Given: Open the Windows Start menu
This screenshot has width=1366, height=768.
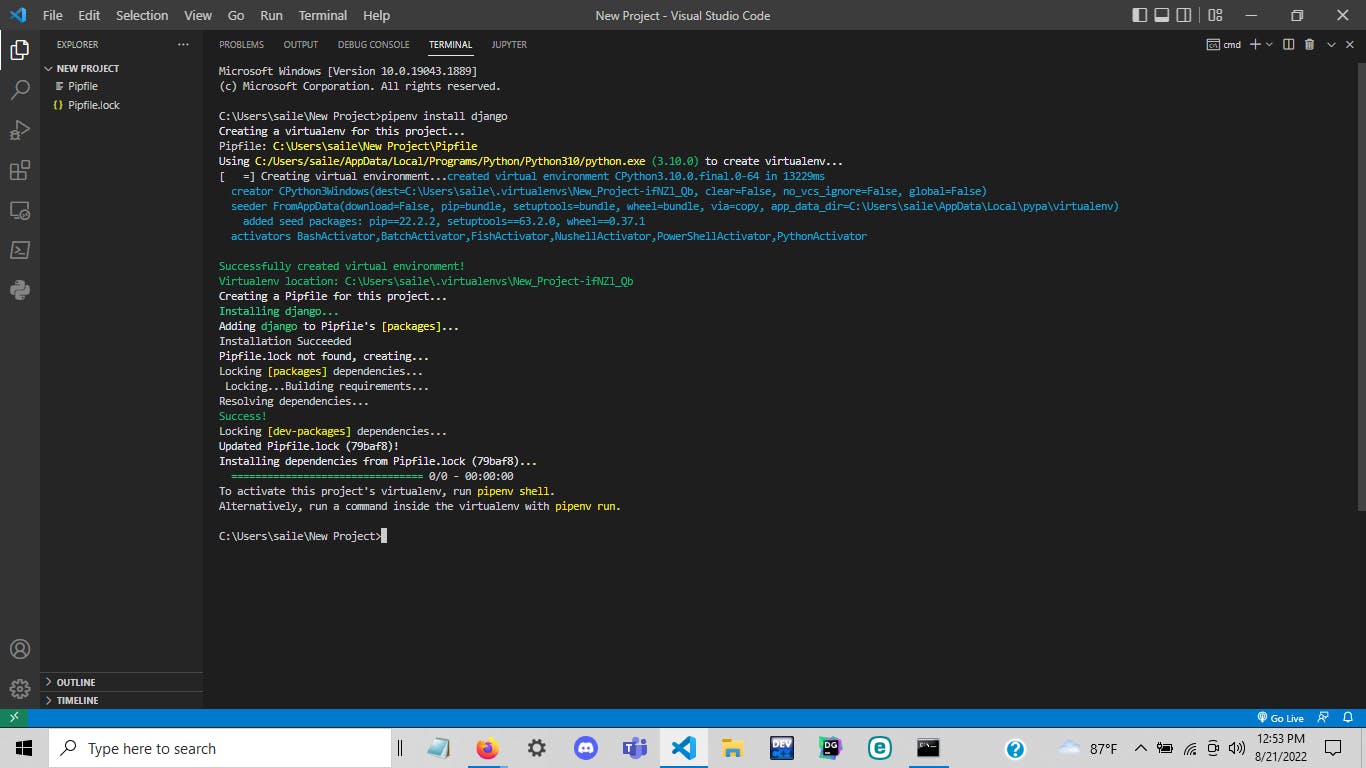Looking at the screenshot, I should [x=23, y=748].
